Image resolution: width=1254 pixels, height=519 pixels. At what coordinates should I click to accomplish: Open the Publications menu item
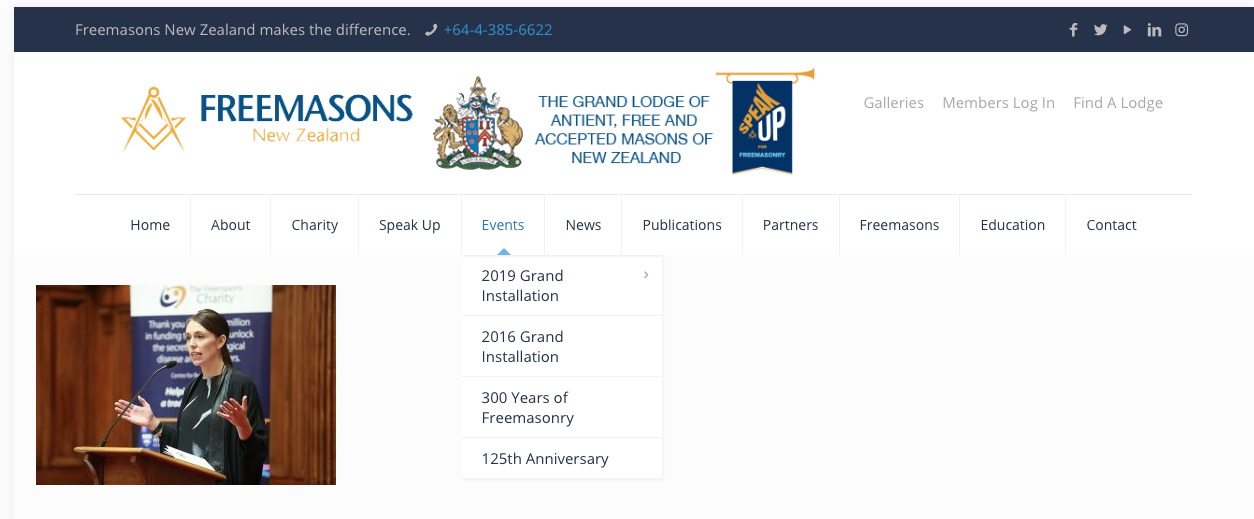[x=682, y=225]
